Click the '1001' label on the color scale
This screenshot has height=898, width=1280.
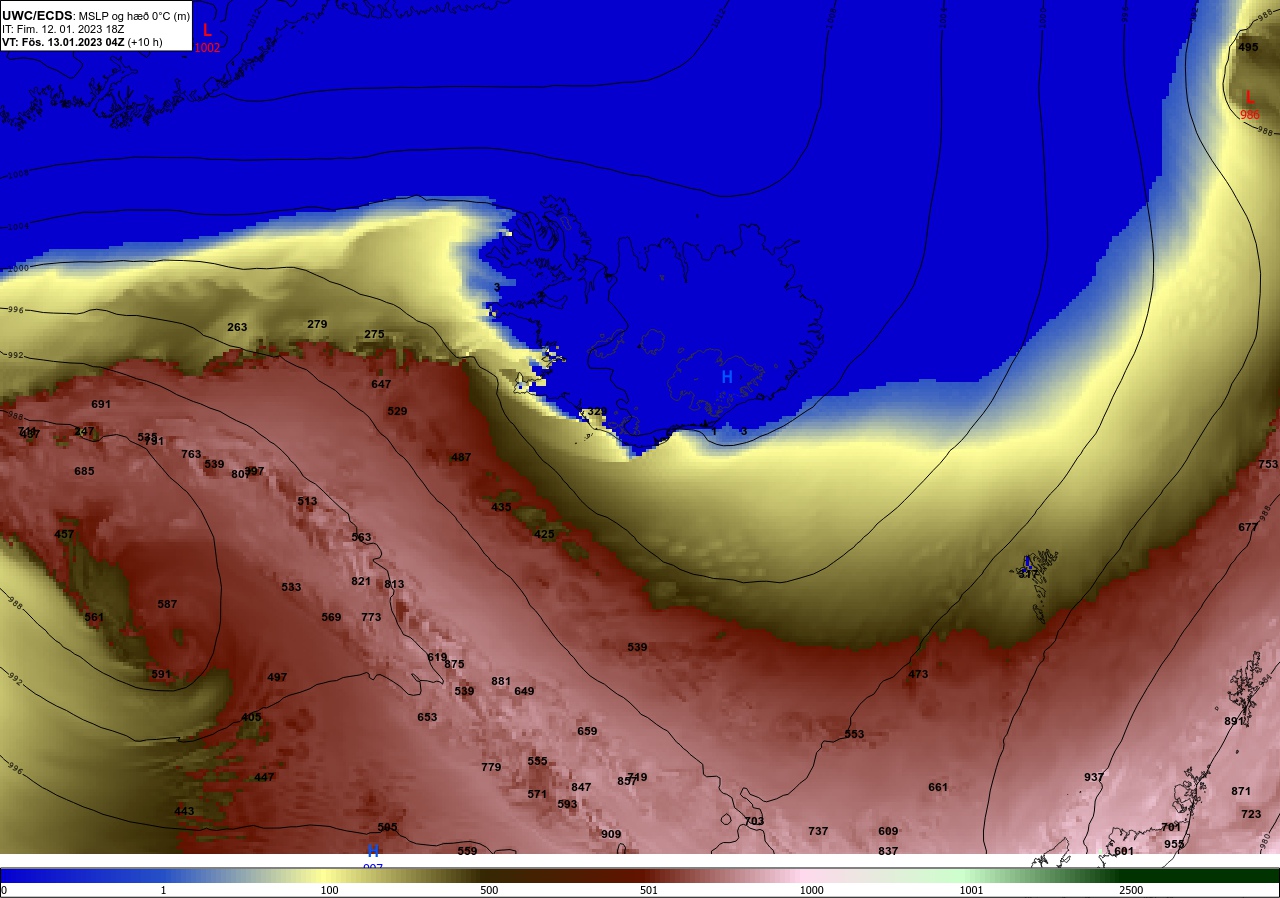pyautogui.click(x=971, y=890)
